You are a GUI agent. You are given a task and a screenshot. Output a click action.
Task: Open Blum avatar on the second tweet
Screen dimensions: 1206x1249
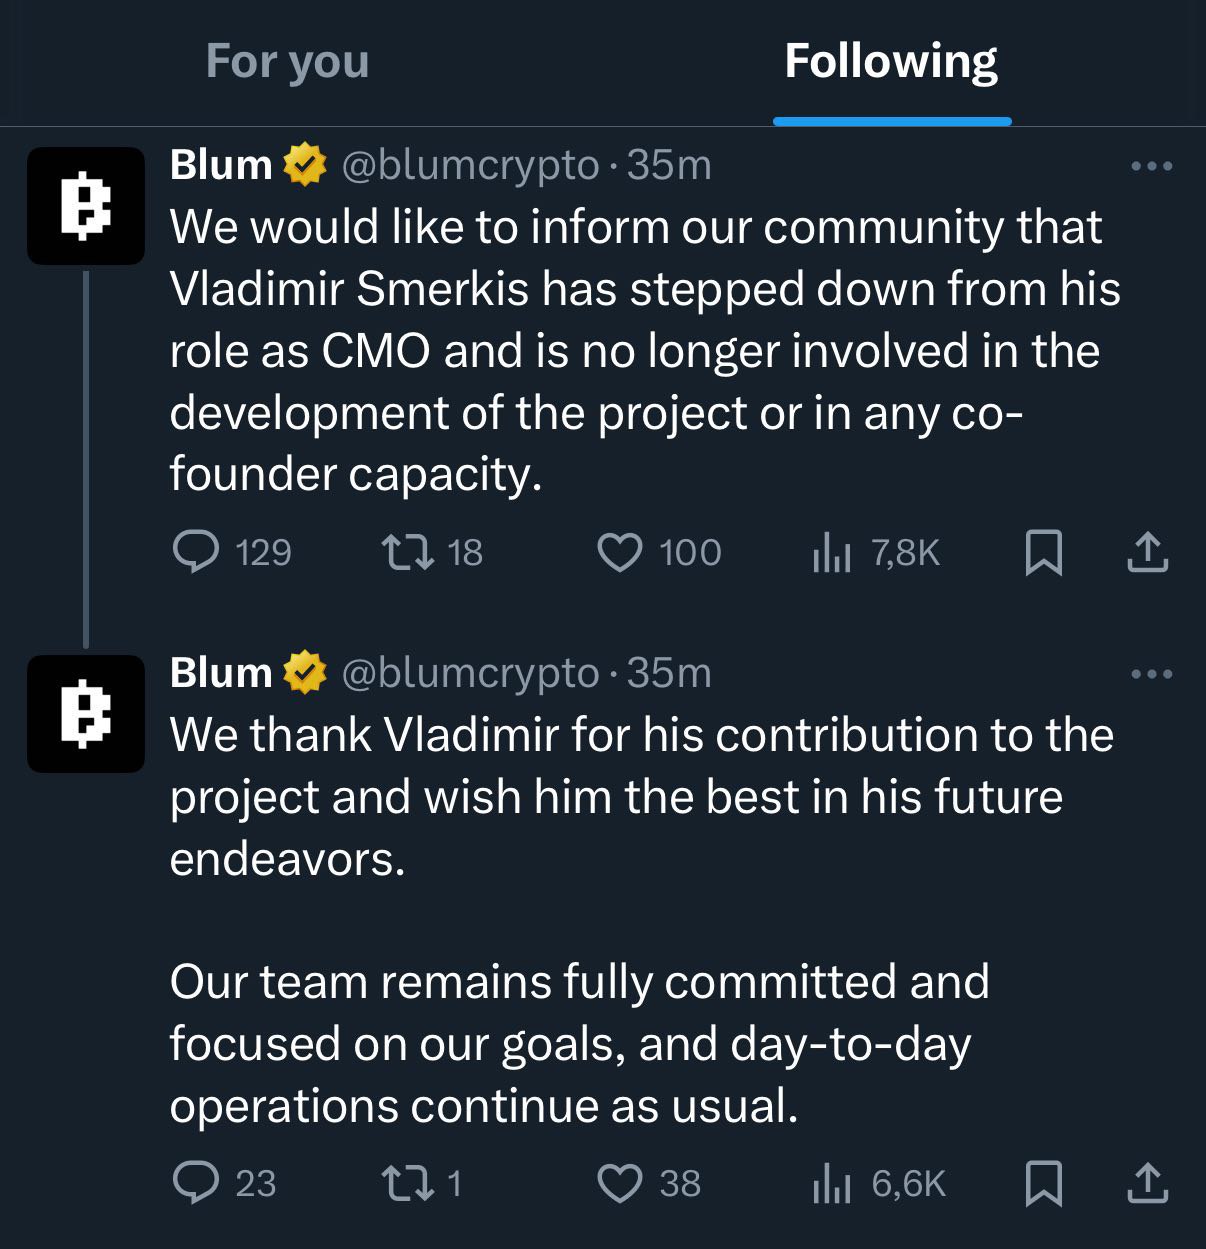86,714
